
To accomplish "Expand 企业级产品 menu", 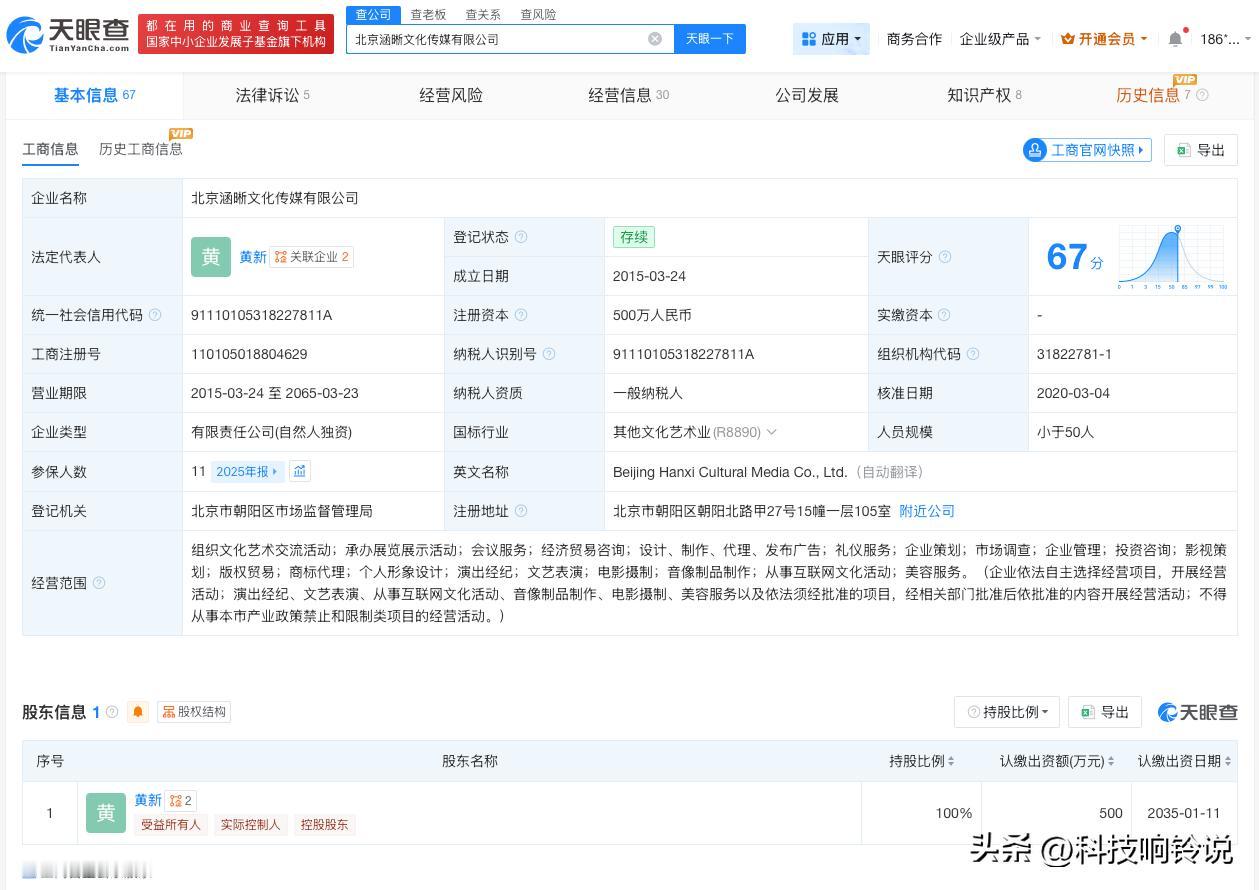I will pos(1000,39).
